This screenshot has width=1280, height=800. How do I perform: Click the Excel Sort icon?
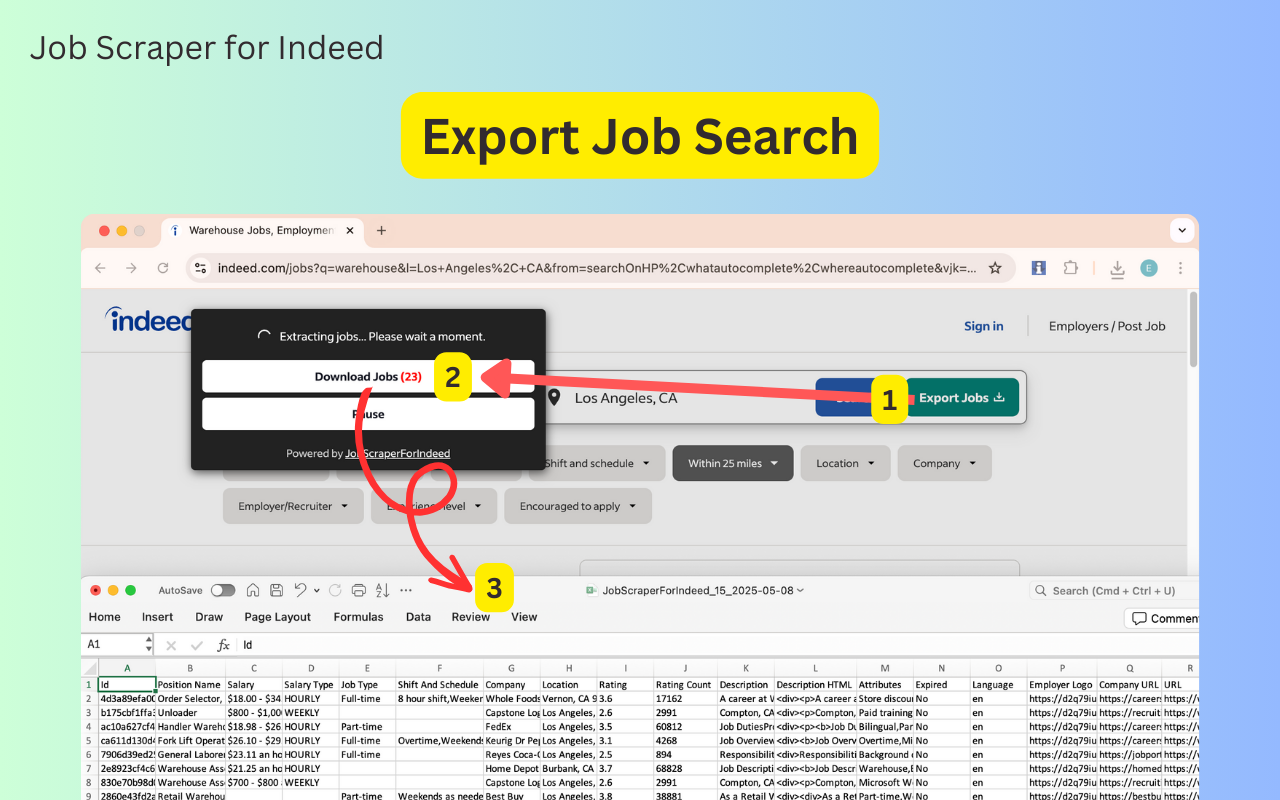coord(383,590)
